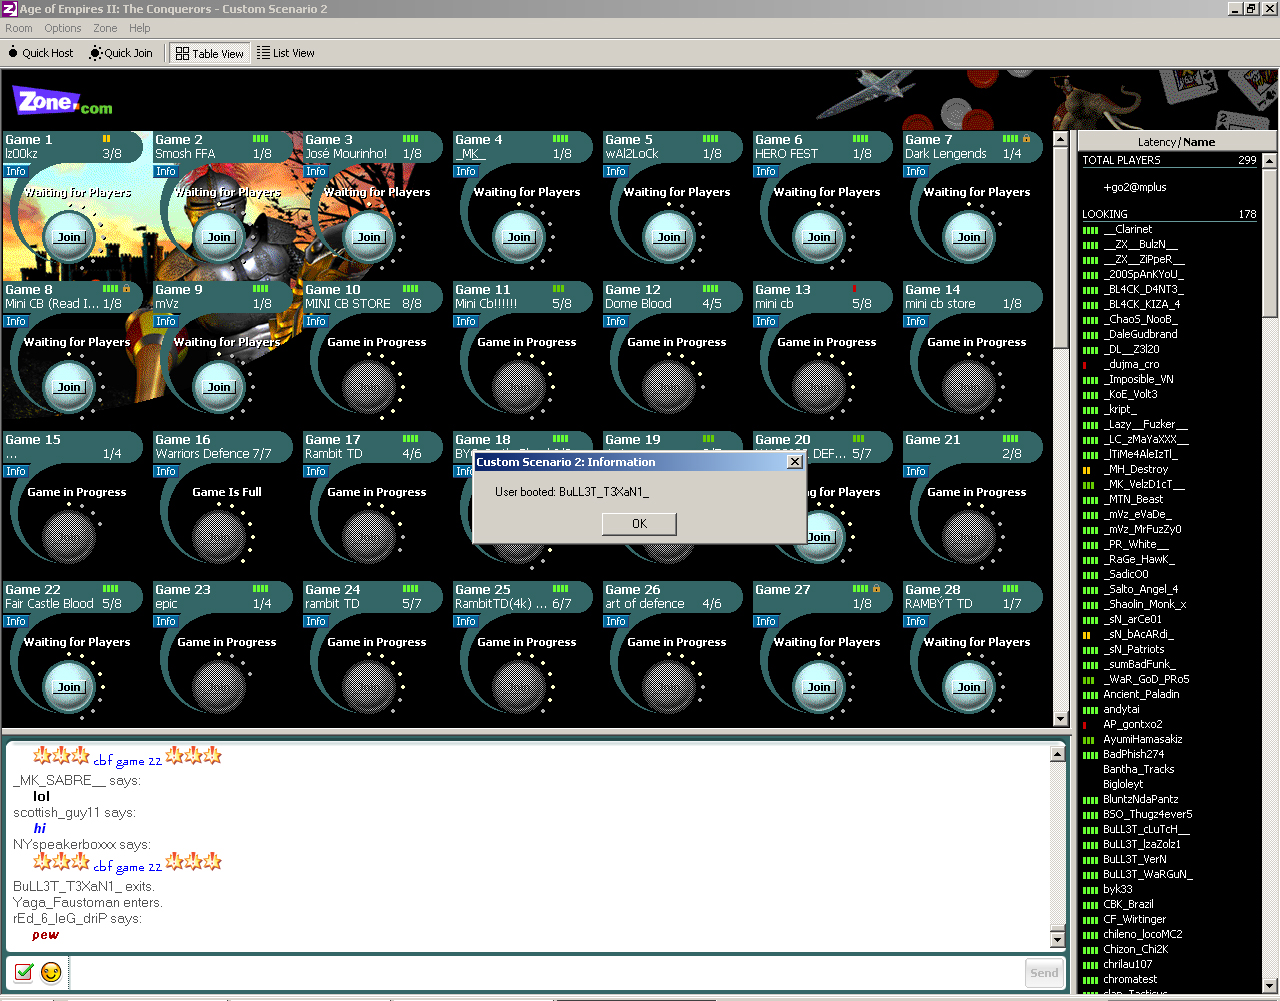Click the checkmark icon beside chat input
This screenshot has width=1280, height=1001.
24,972
